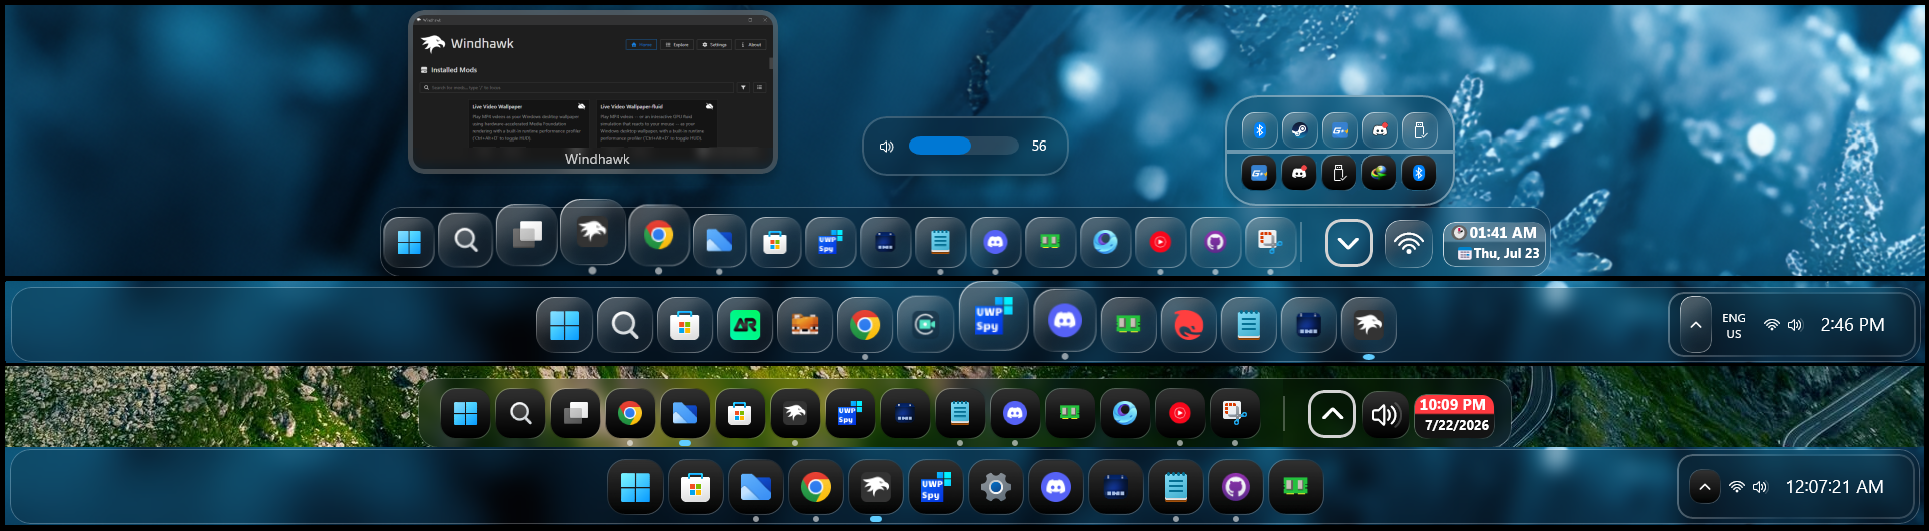Screen dimensions: 1929x531
Task: Click the Wi-Fi icon beside the 2:46 PM clock
Action: point(1771,325)
